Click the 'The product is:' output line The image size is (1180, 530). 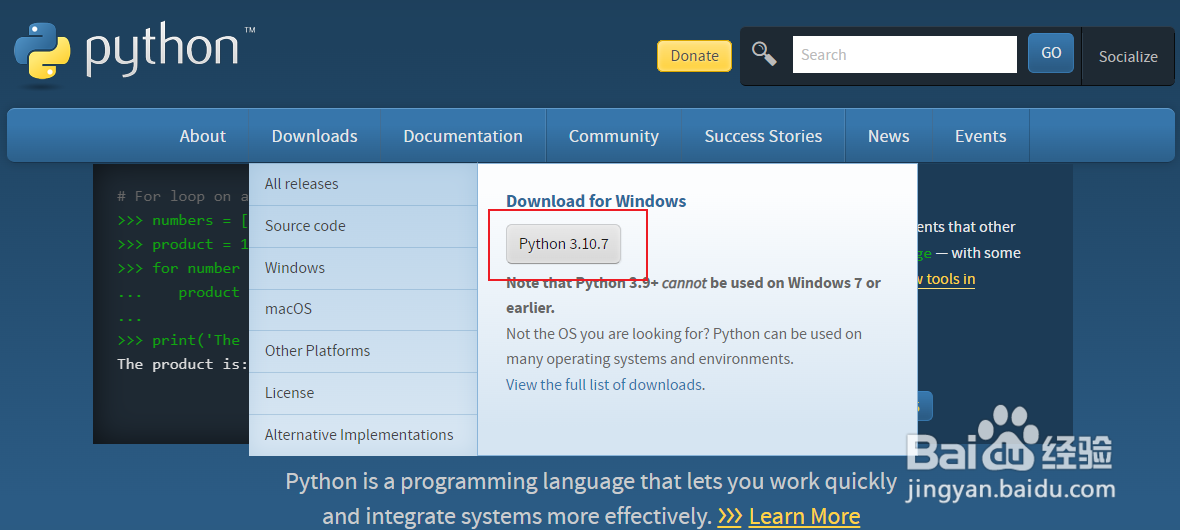click(183, 364)
